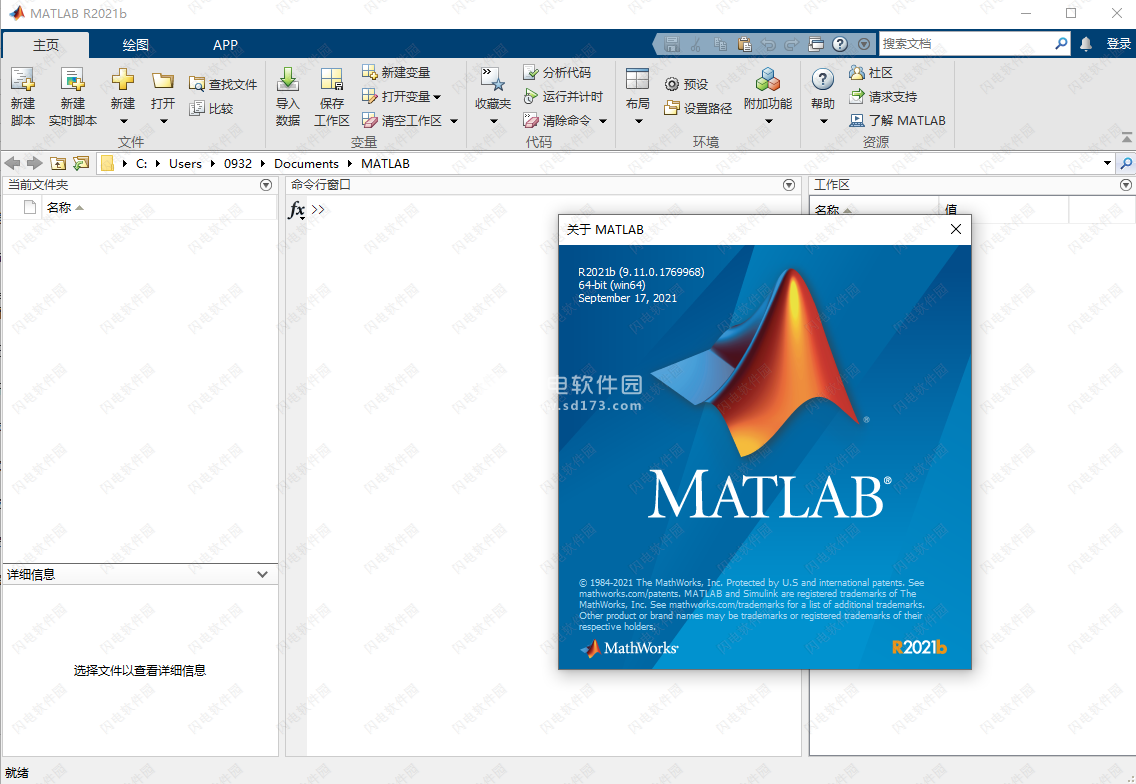Click 分析代码 analyze code
Screen dimensions: 1136x784
(x=556, y=72)
